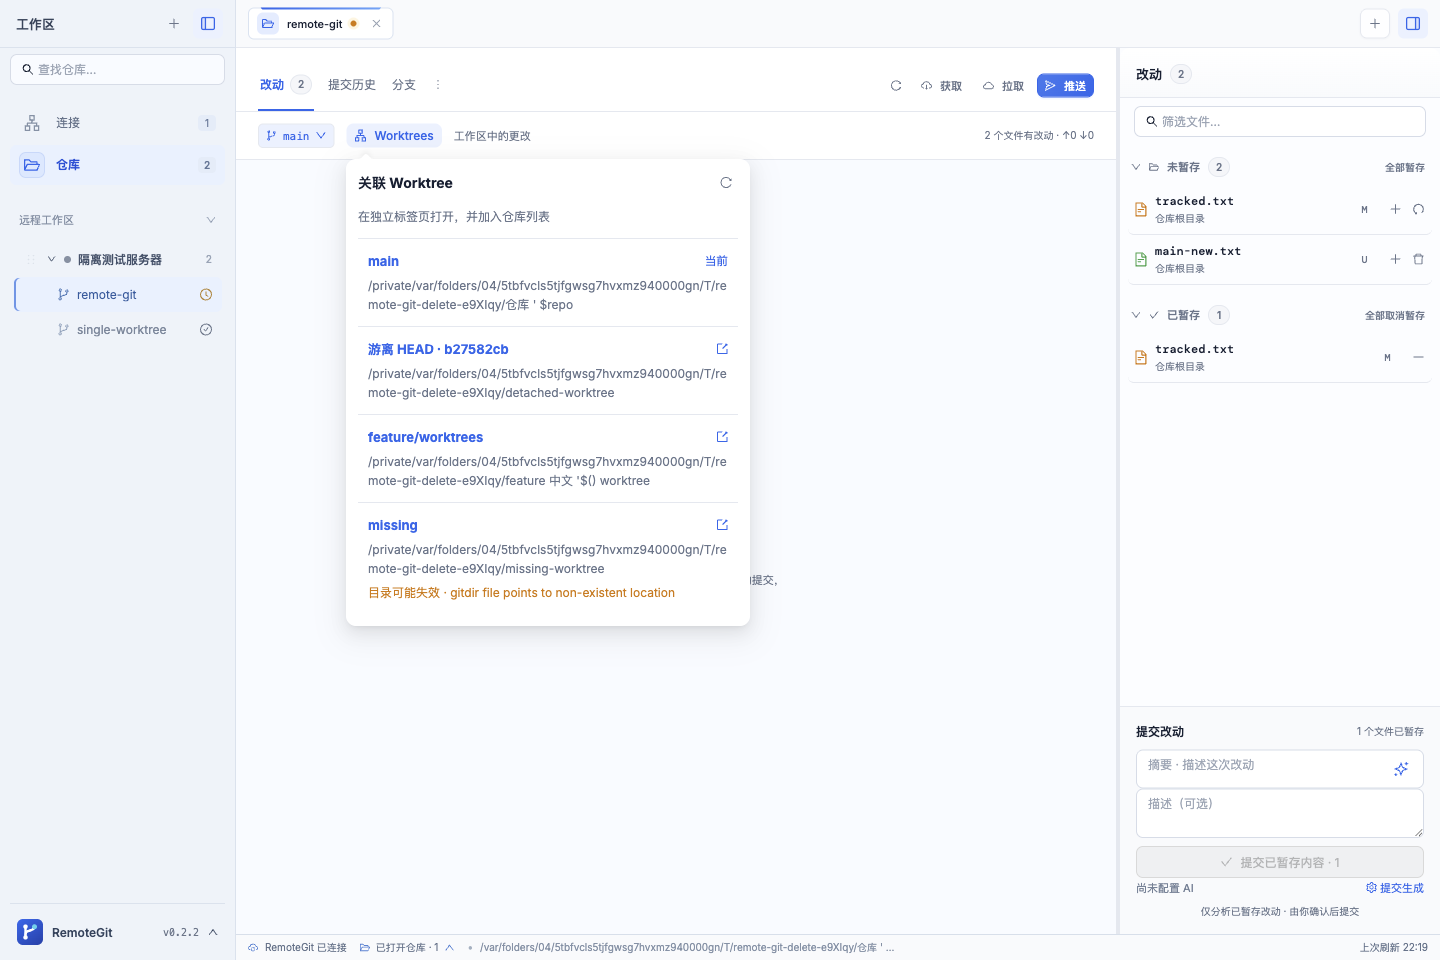This screenshot has height=960, width=1440.
Task: Open the 仓库 sidebar section
Action: 118,165
